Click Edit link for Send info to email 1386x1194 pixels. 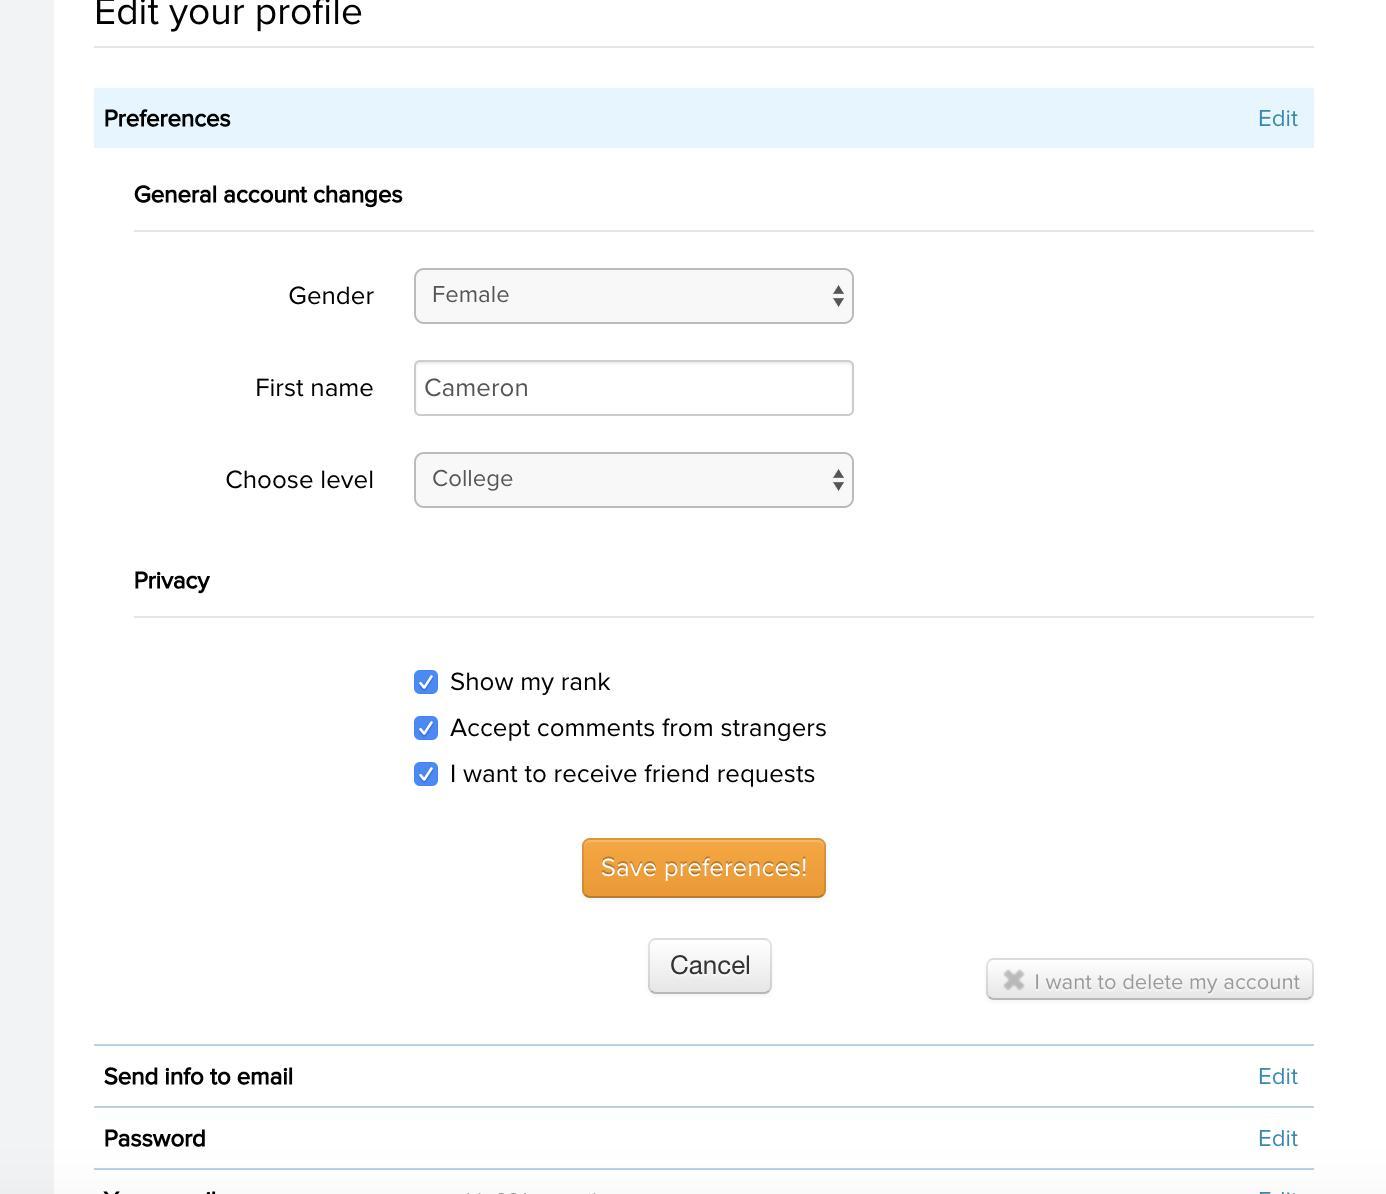1277,1077
